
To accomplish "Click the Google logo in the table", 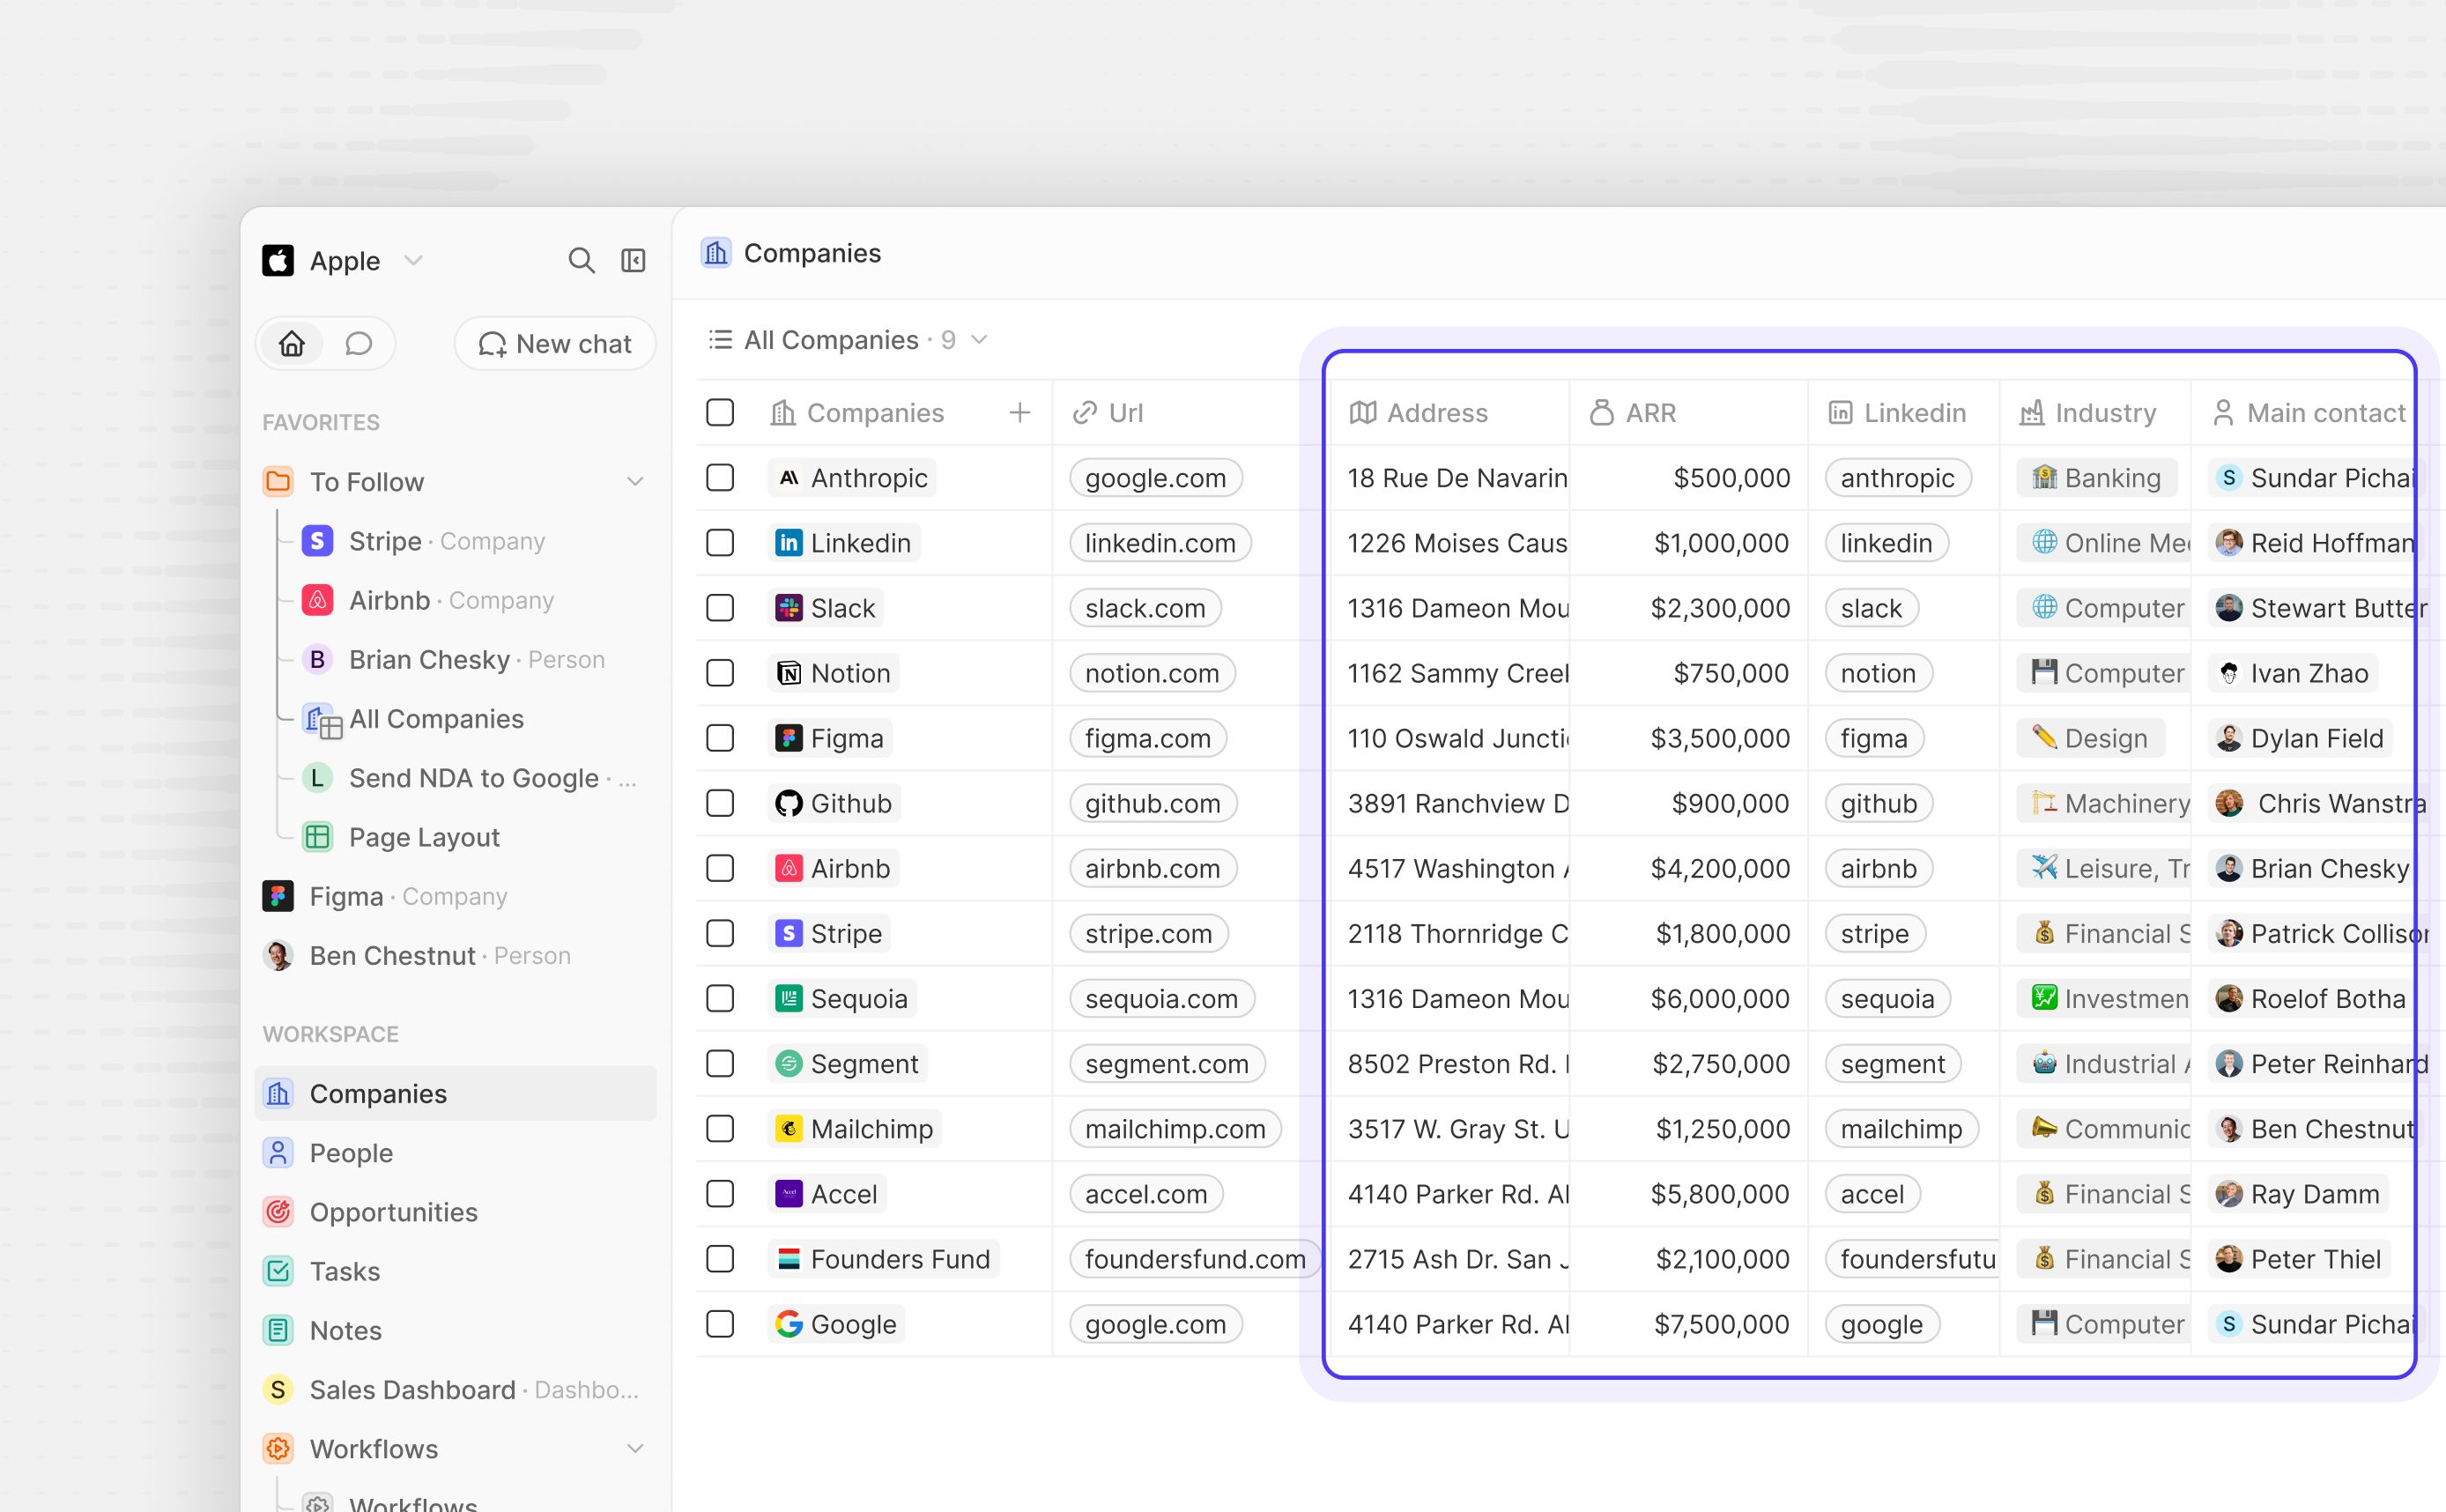I will pos(789,1324).
